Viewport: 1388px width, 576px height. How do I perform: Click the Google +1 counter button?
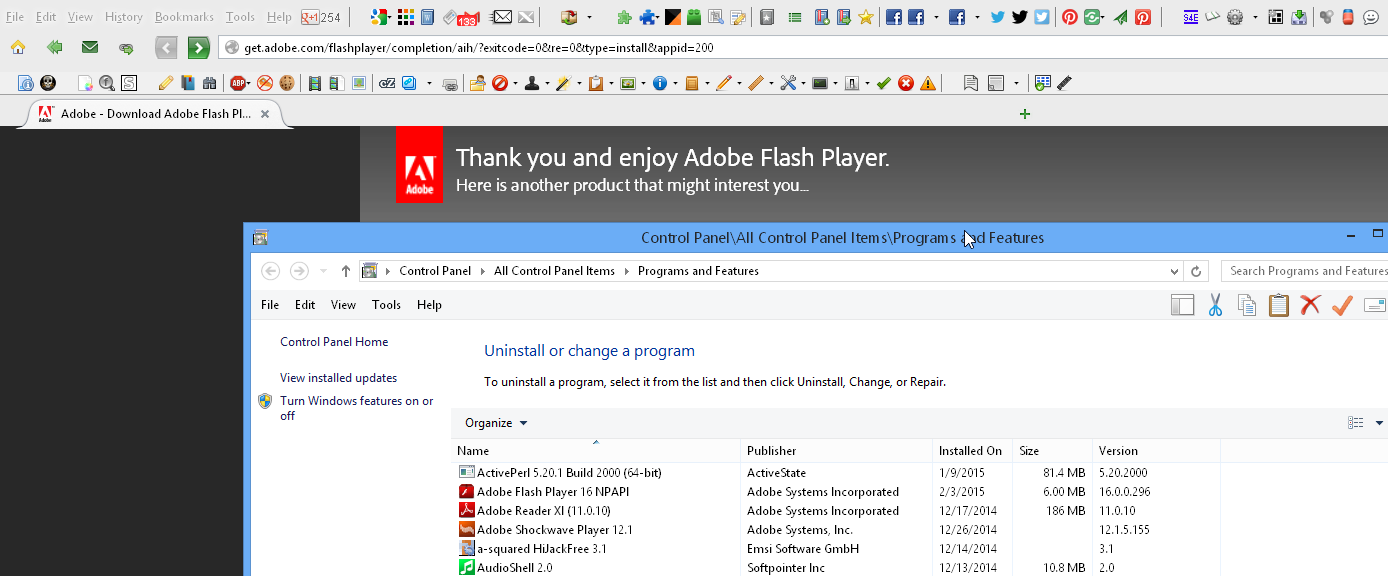321,17
